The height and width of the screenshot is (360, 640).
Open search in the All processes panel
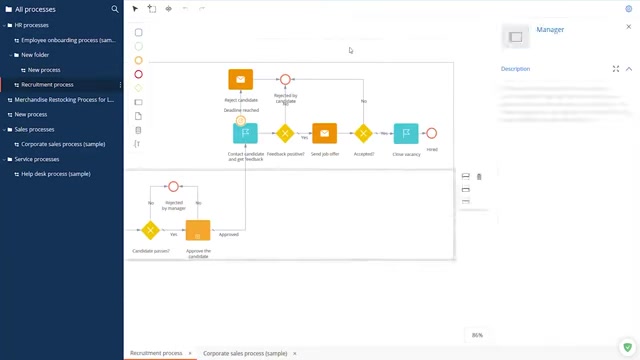tap(115, 9)
